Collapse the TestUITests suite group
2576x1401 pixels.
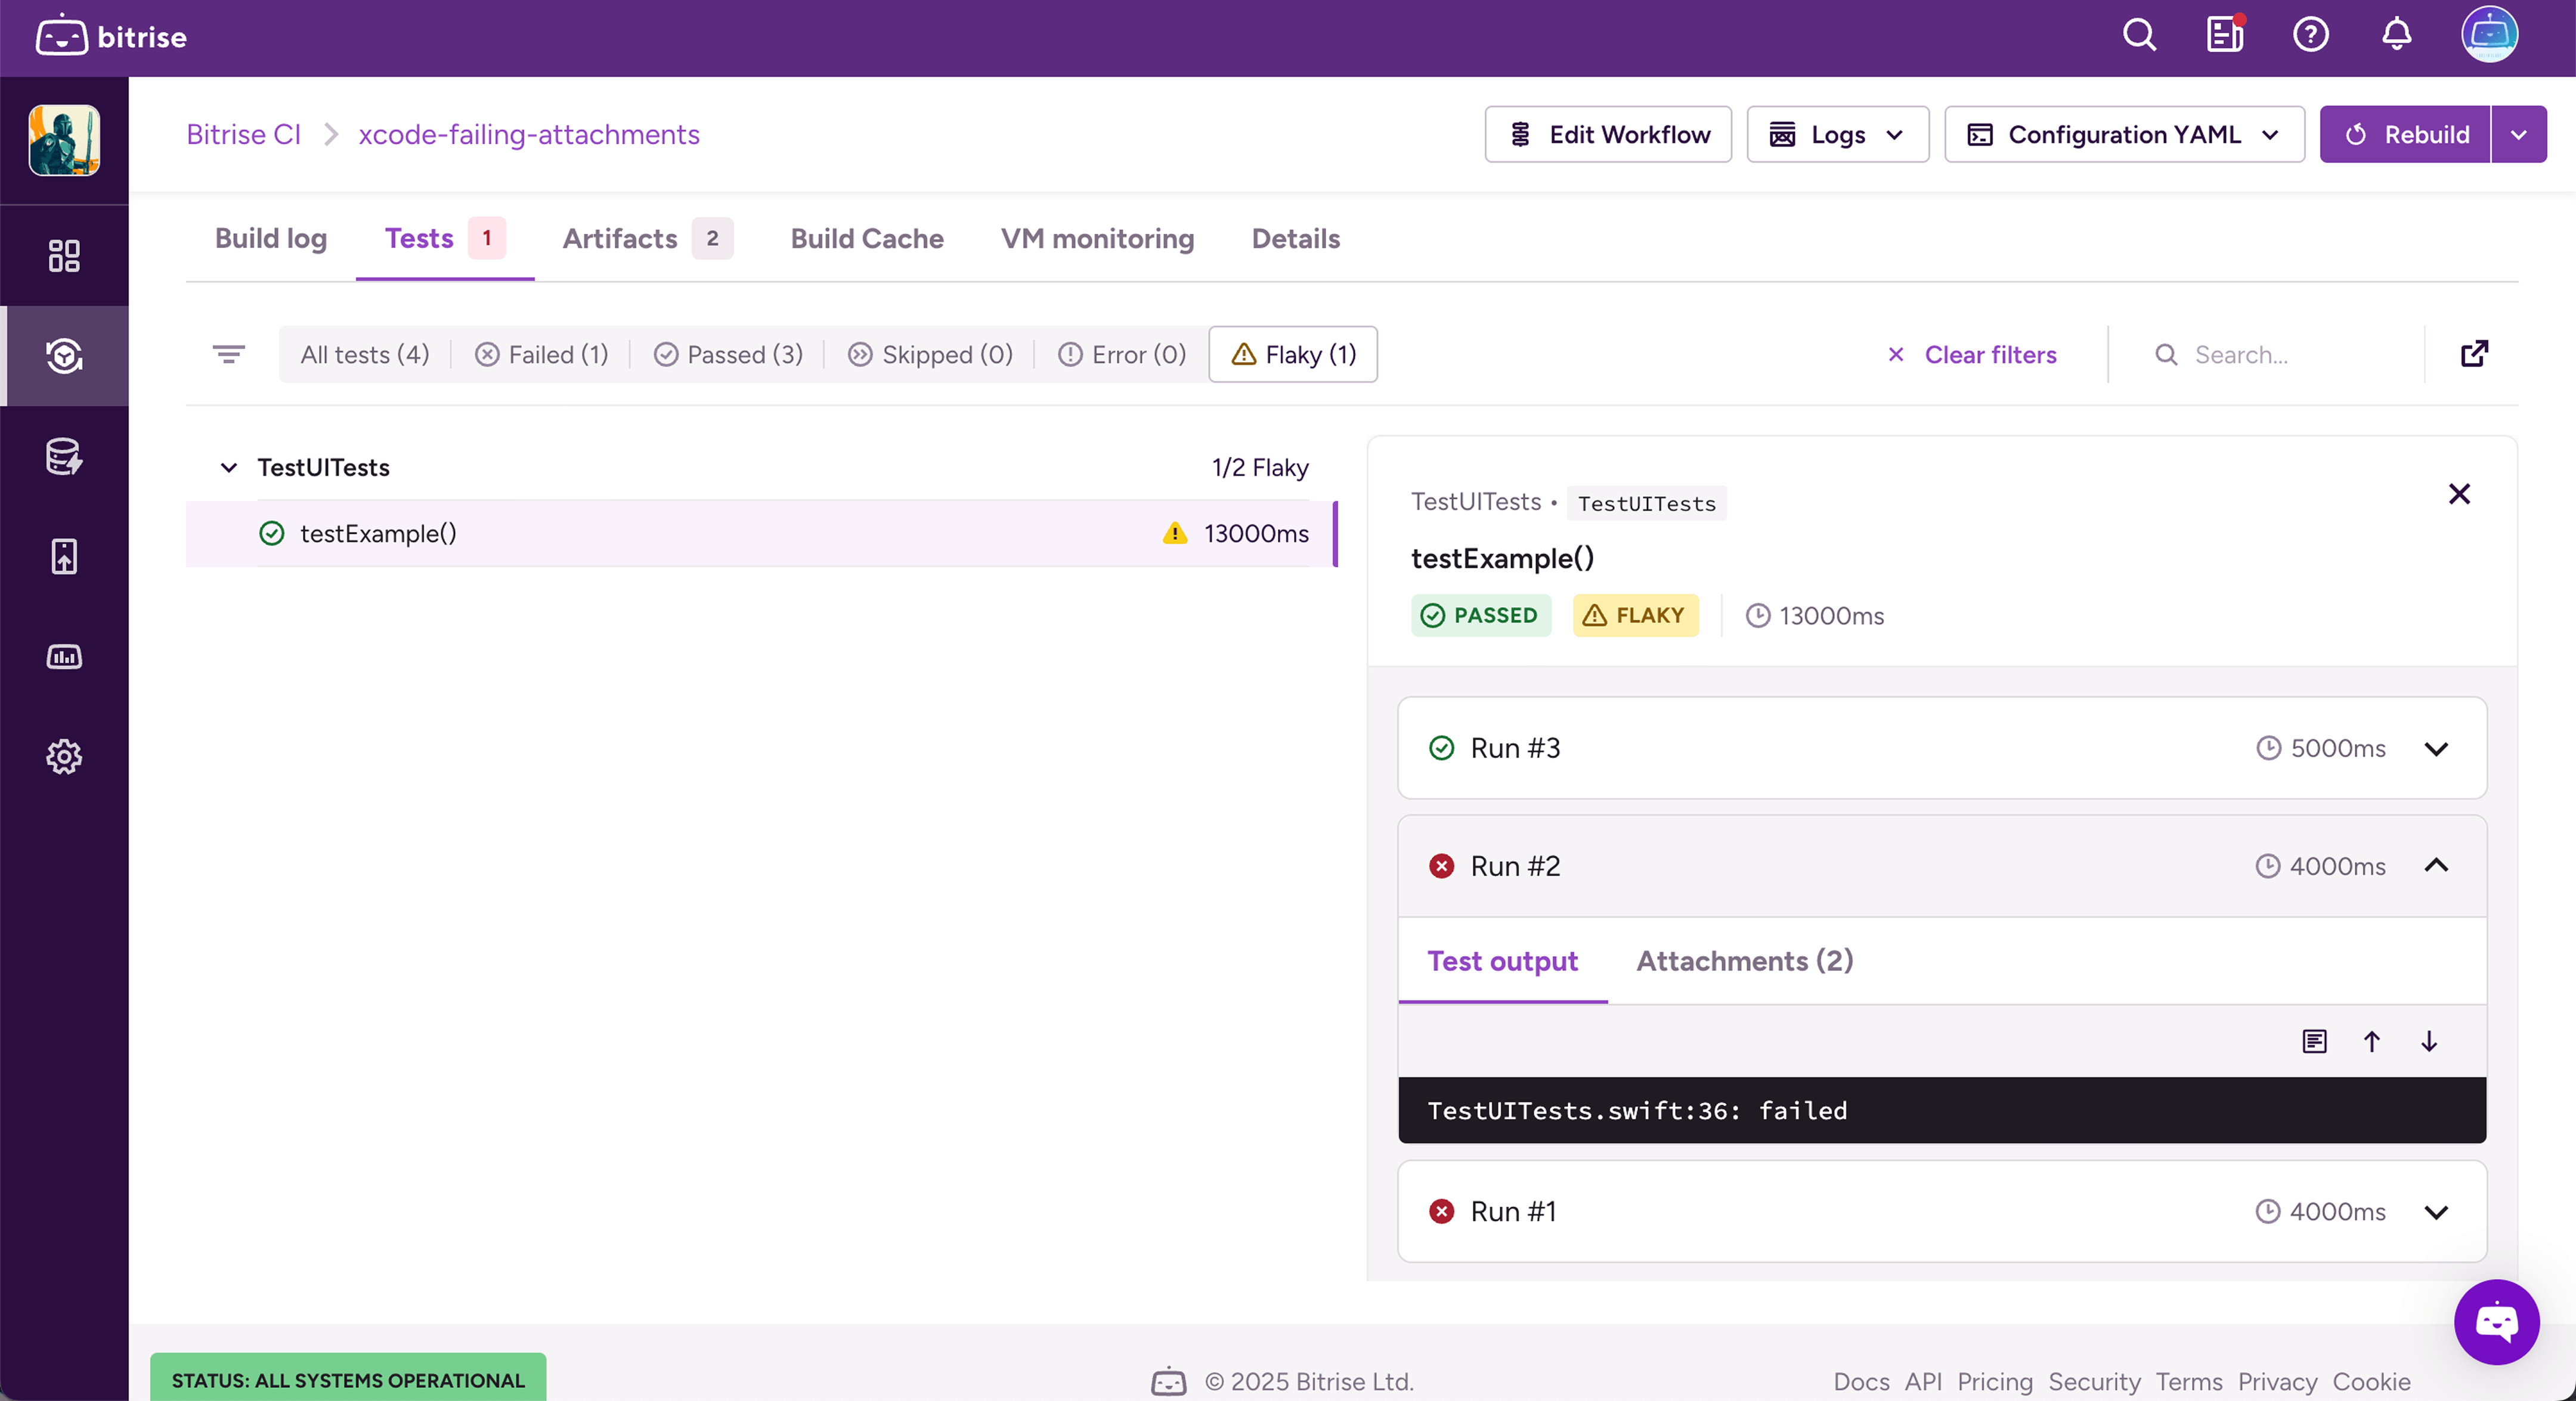(x=229, y=468)
